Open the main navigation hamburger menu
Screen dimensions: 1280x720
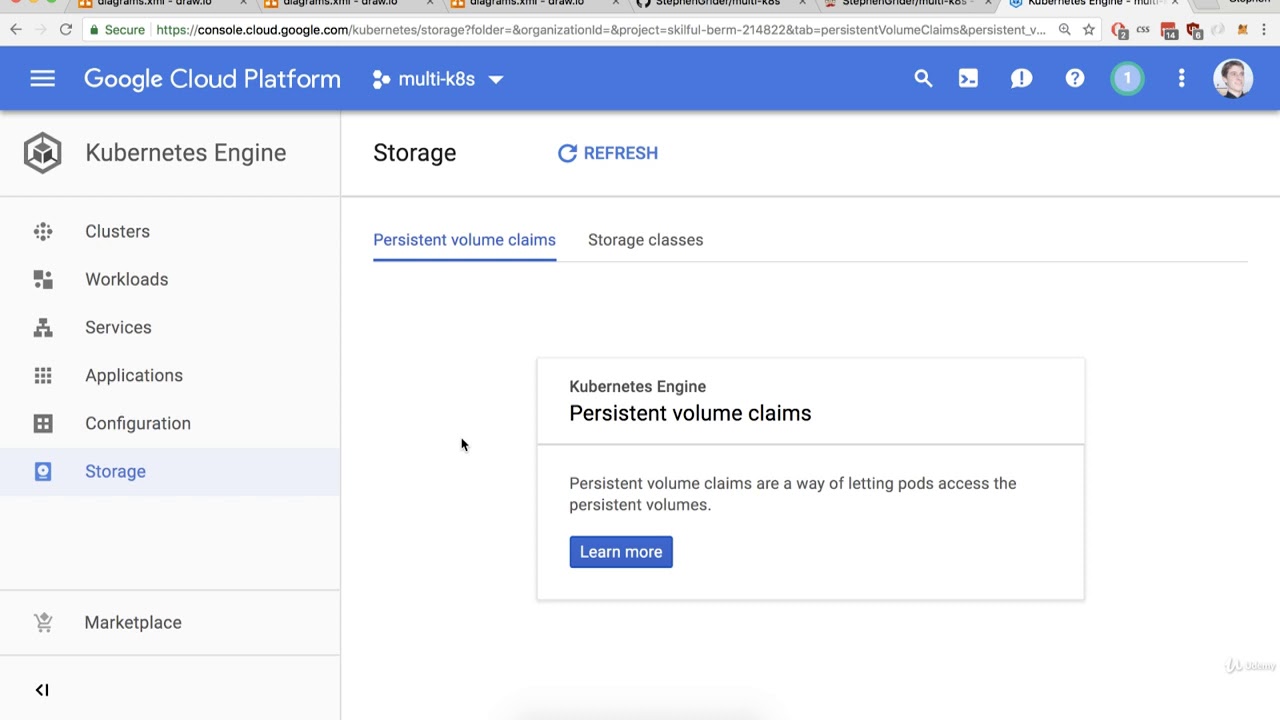(42, 79)
